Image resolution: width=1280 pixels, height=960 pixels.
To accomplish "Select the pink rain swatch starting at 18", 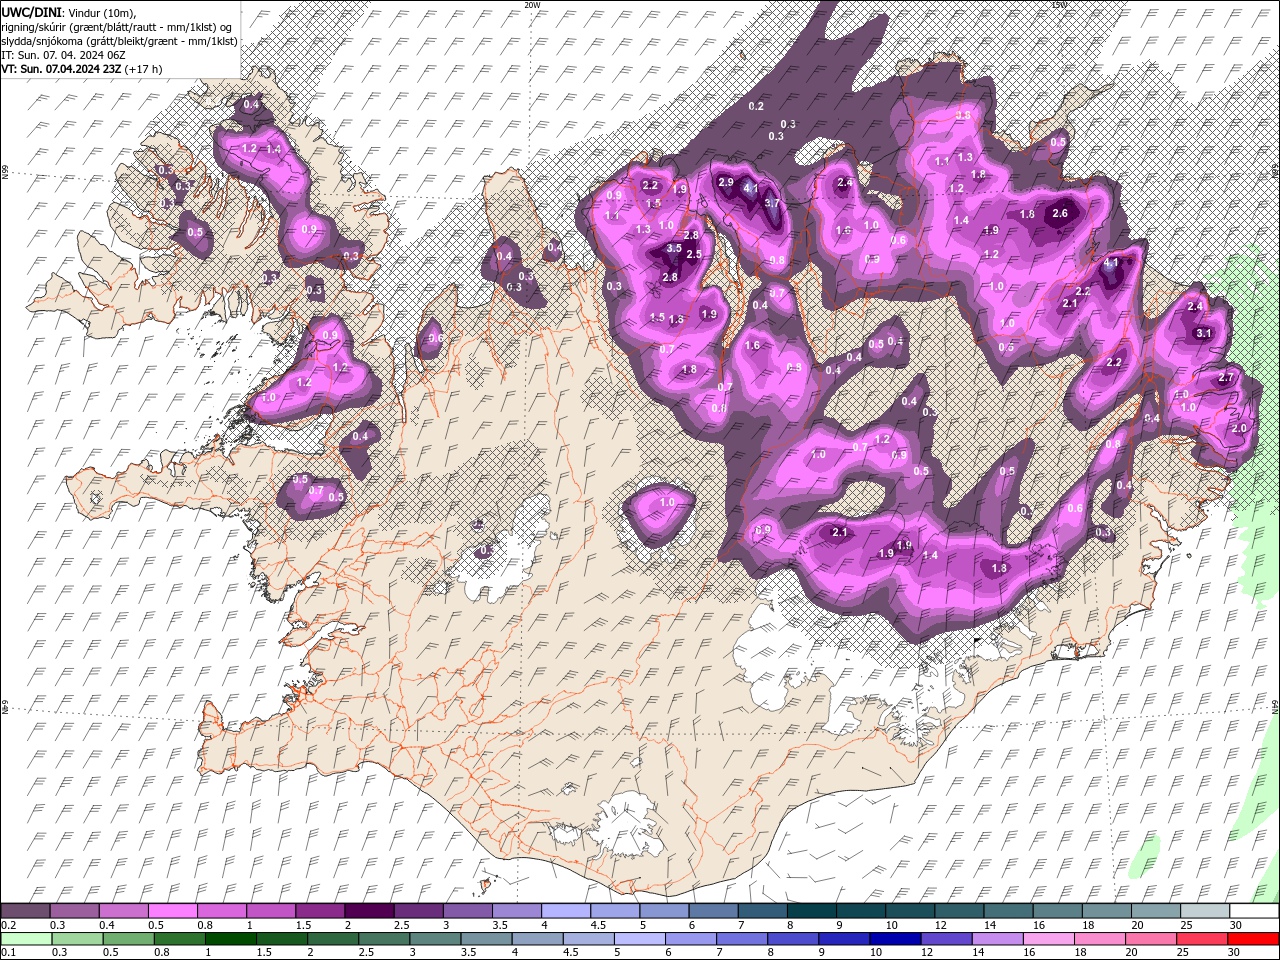I will point(1099,939).
